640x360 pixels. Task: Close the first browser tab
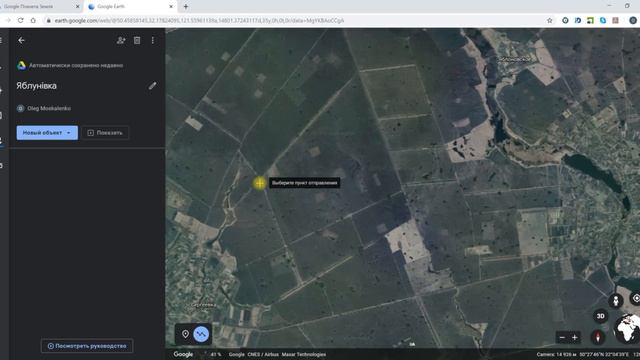[x=78, y=7]
